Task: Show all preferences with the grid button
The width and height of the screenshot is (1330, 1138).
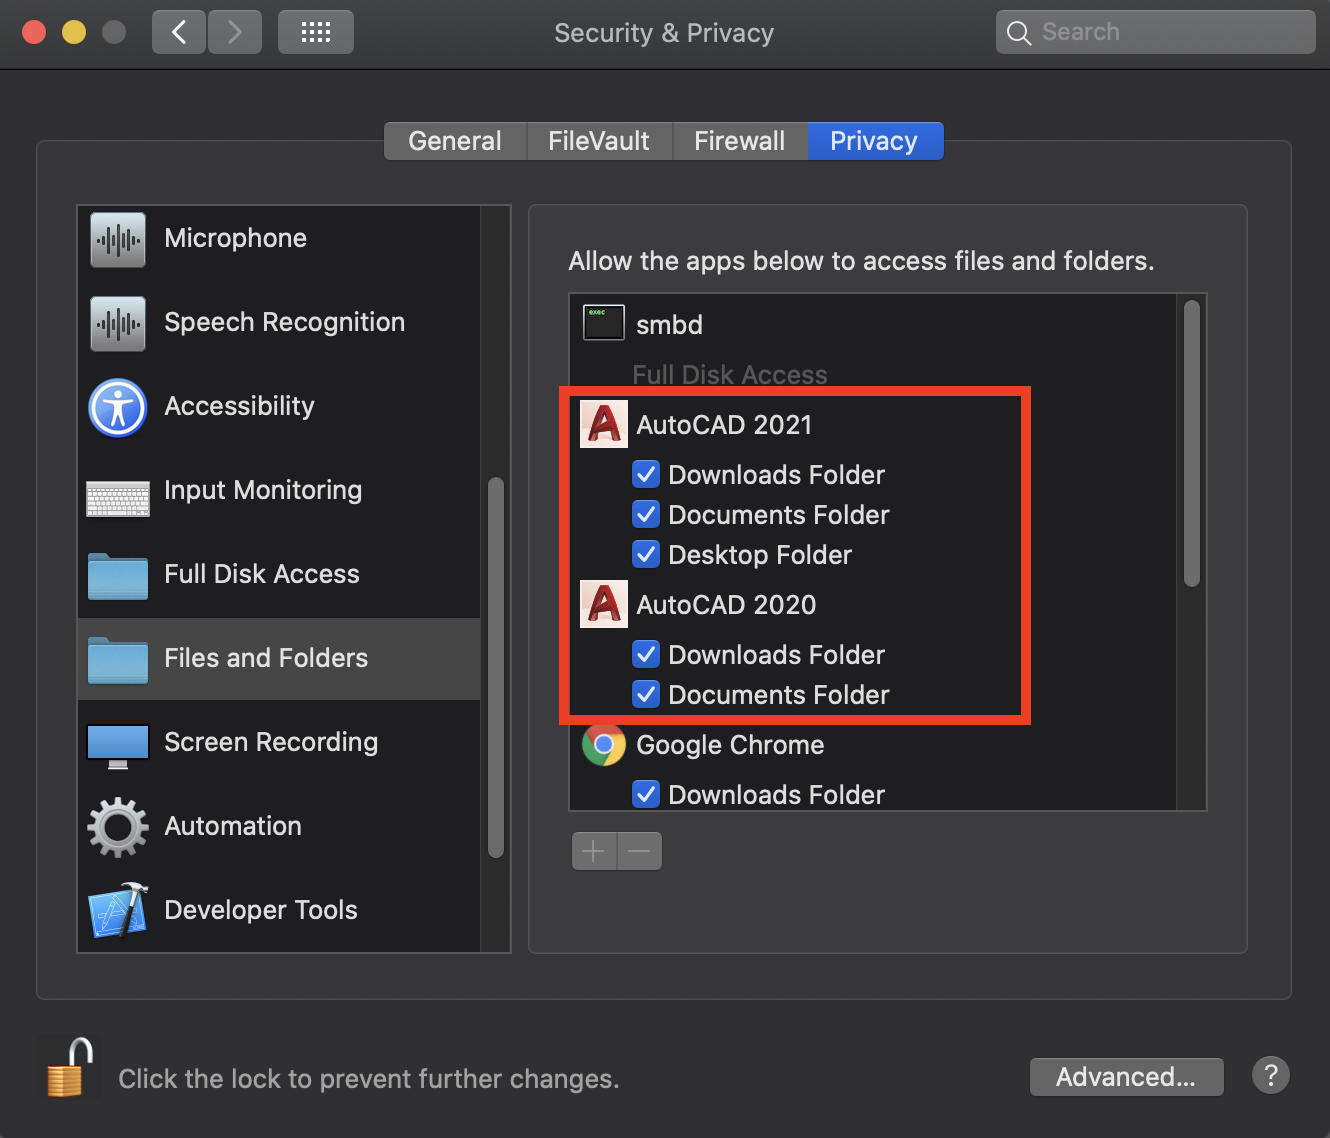Action: [316, 32]
